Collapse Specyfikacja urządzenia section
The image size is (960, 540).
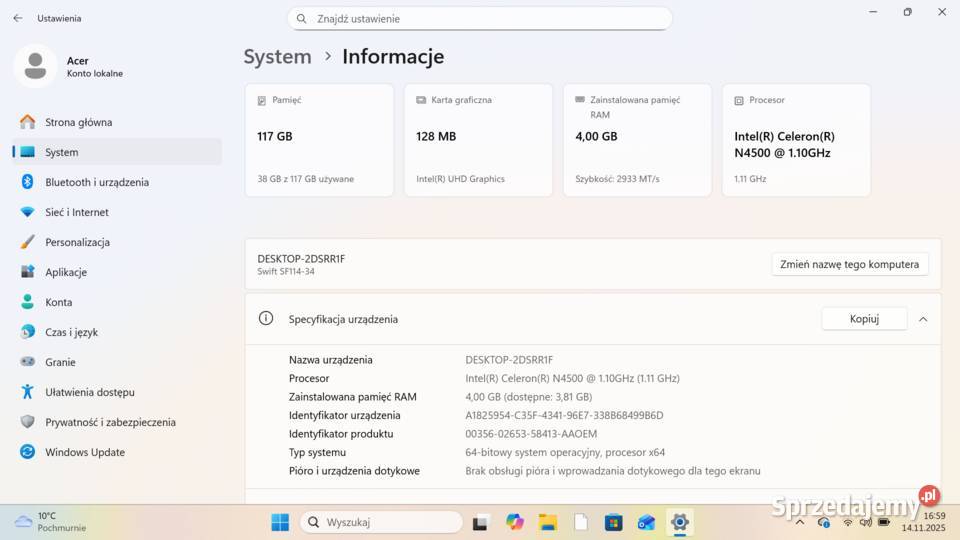922,319
